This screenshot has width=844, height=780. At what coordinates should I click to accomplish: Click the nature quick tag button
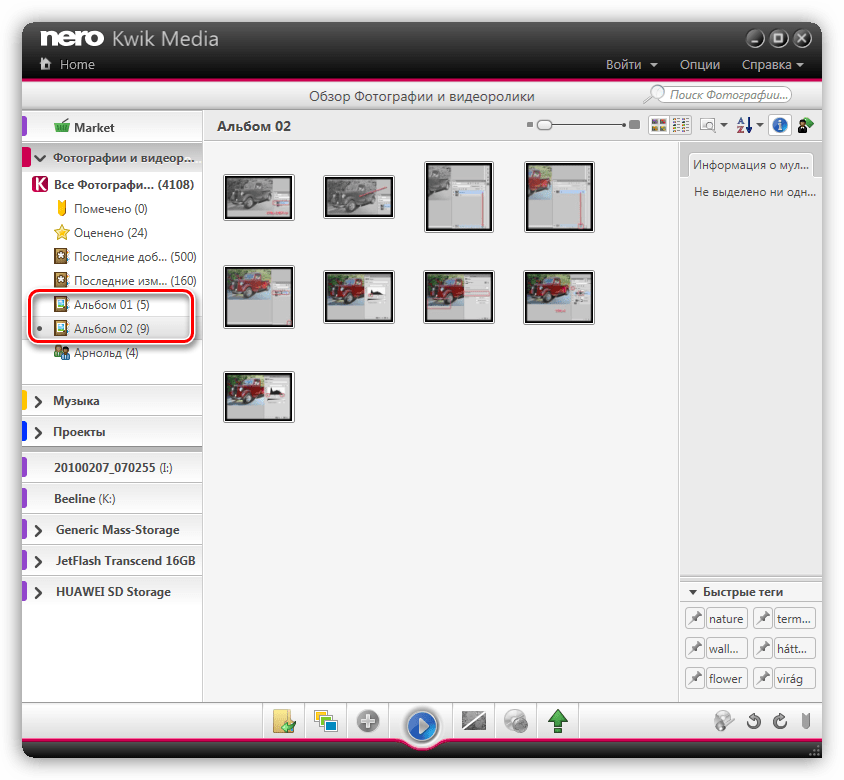tap(726, 619)
